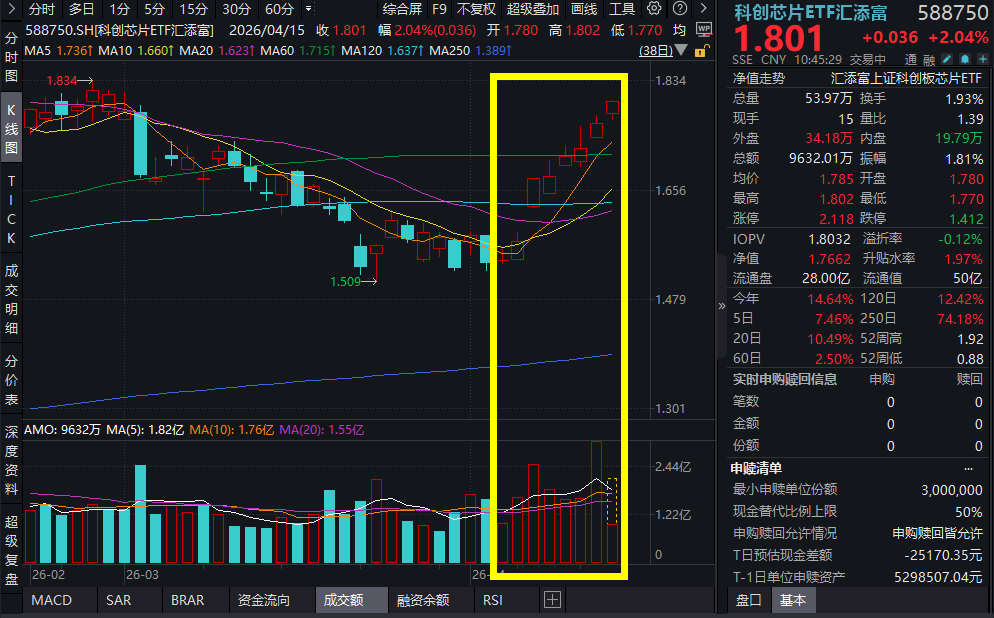Image resolution: width=994 pixels, height=618 pixels.
Task: Open 成交明细 in left sidebar
Action: 12,298
